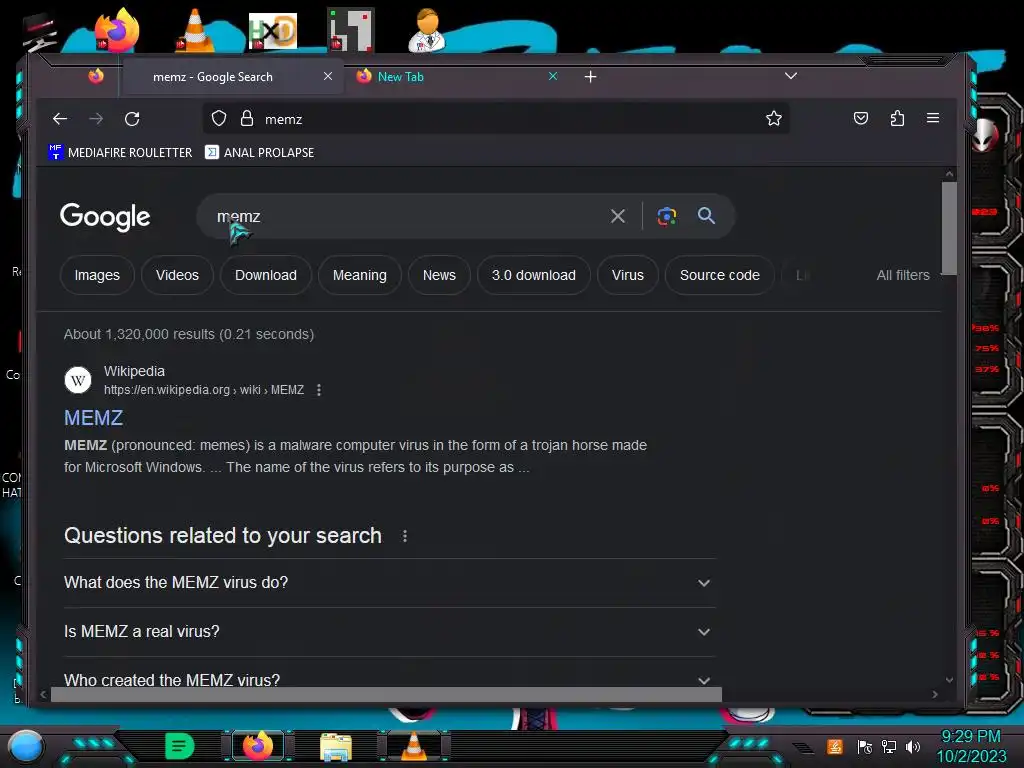
Task: Open Firefox View pinned tab icon
Action: pyautogui.click(x=96, y=76)
